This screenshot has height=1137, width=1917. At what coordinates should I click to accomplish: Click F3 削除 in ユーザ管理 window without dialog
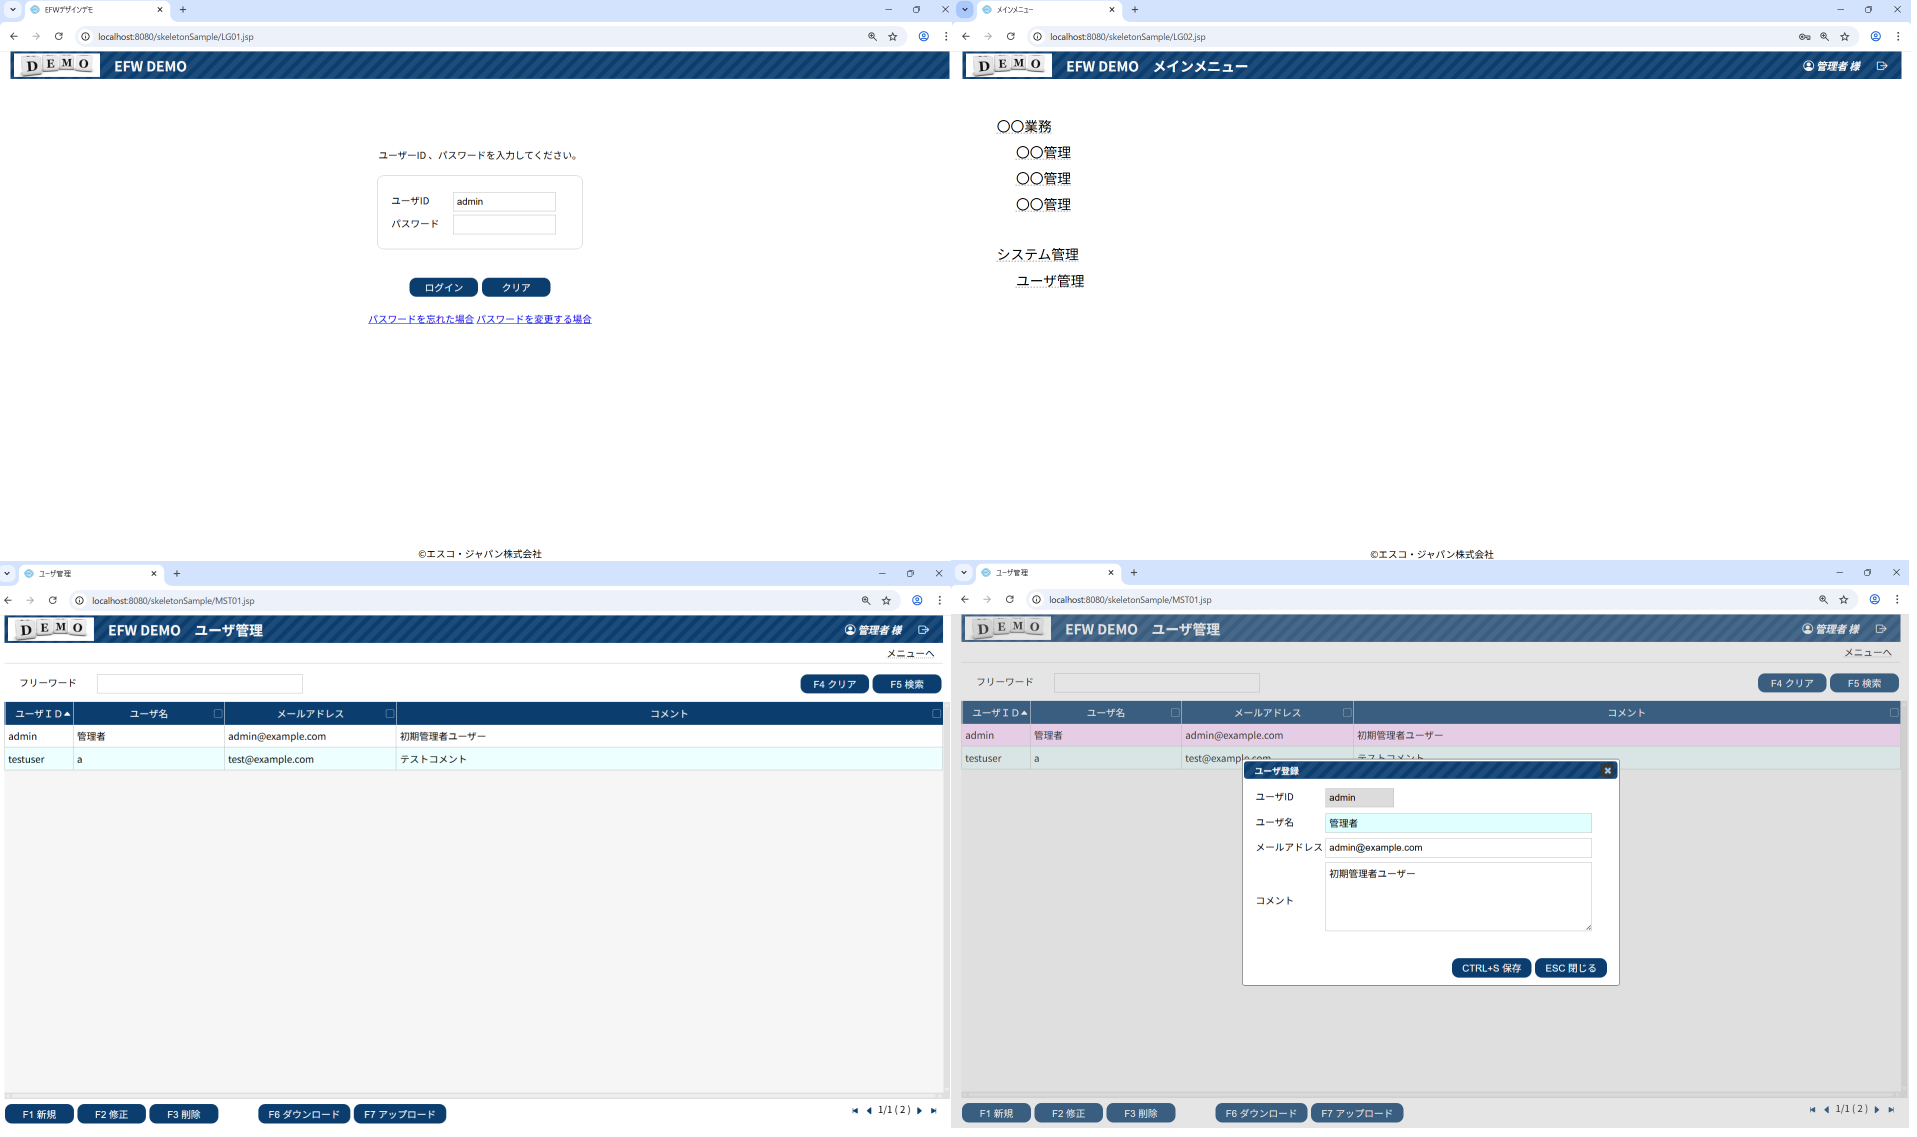[184, 1115]
